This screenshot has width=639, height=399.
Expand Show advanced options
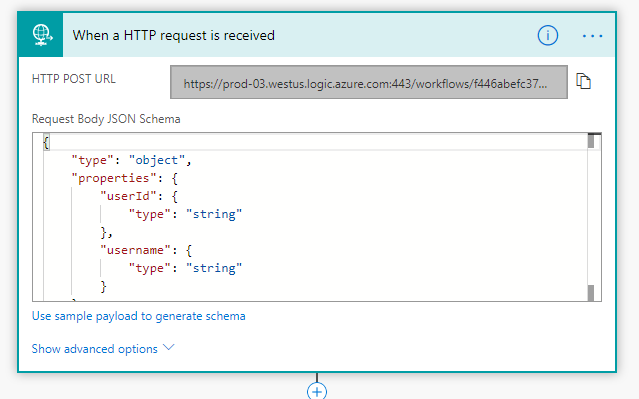tap(103, 349)
